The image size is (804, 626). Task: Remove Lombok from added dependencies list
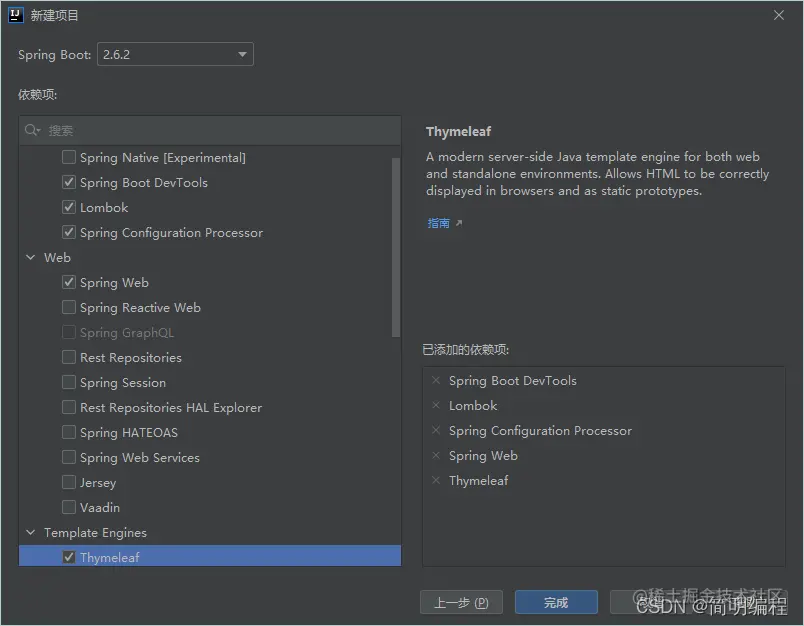pos(436,406)
